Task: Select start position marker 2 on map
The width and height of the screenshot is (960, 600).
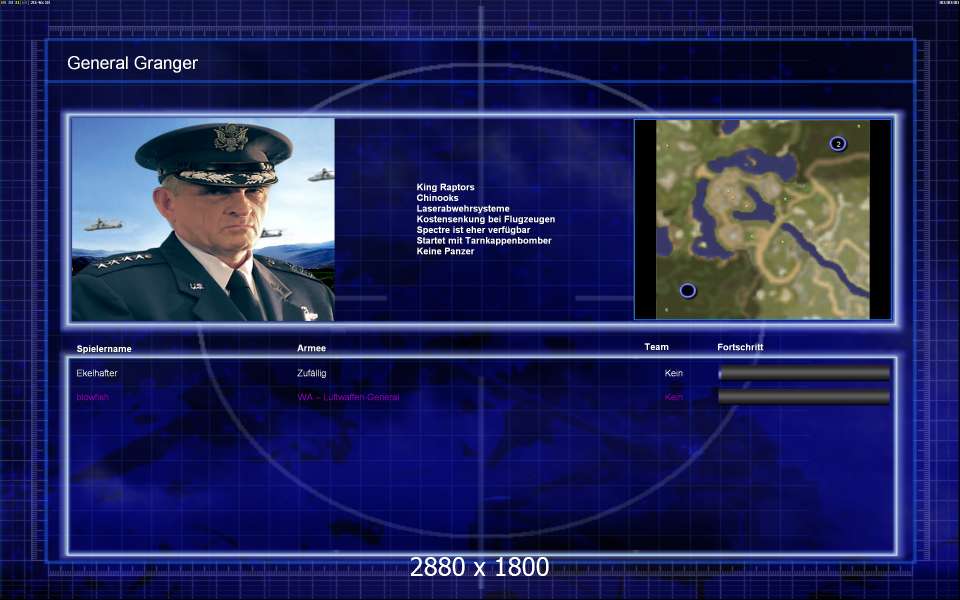Action: [x=838, y=144]
